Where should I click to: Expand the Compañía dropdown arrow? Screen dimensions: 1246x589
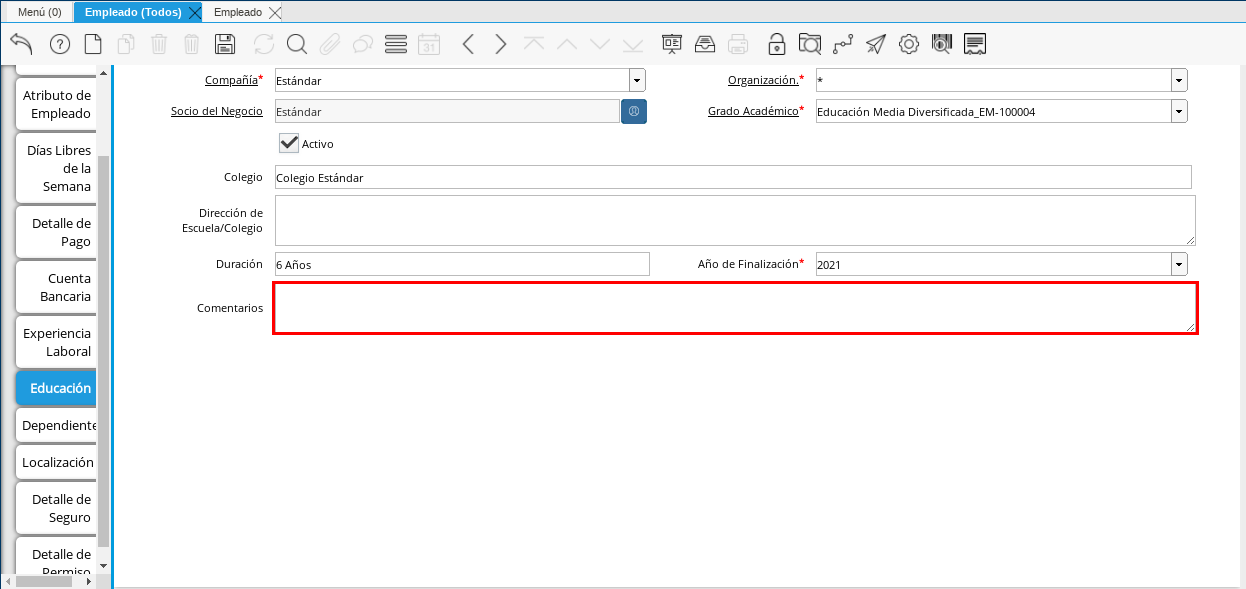pyautogui.click(x=637, y=80)
